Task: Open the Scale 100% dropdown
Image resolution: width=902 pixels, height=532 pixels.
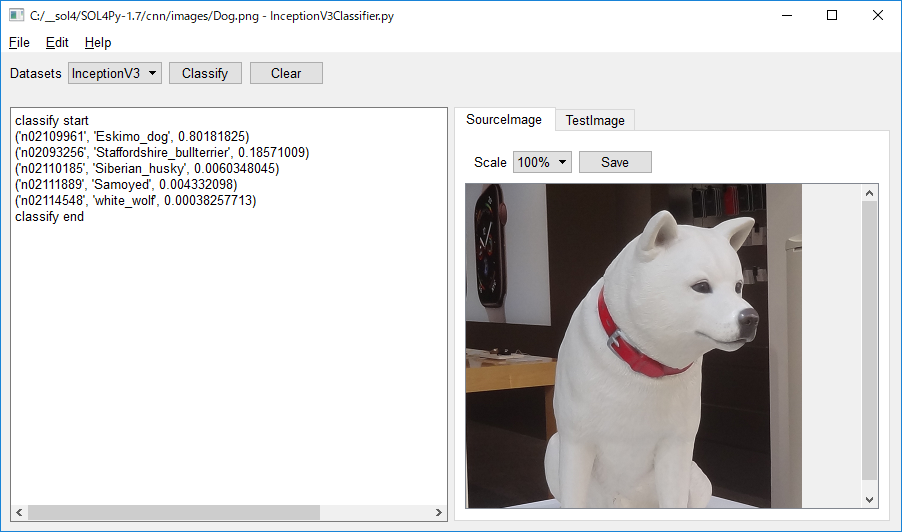Action: (542, 162)
